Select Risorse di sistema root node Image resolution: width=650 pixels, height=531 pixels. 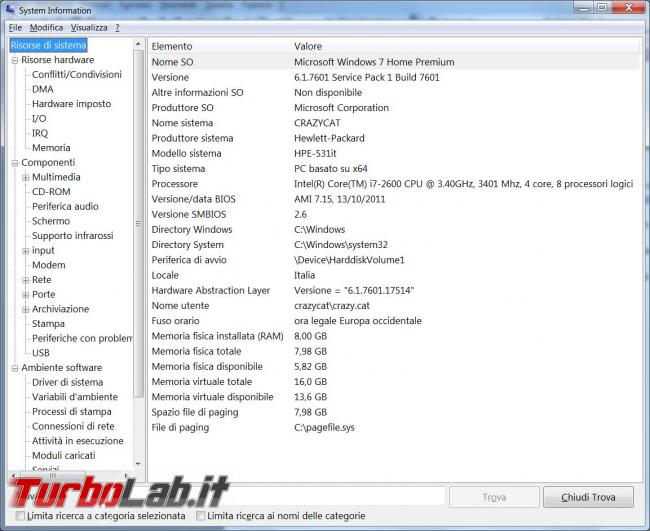point(49,45)
